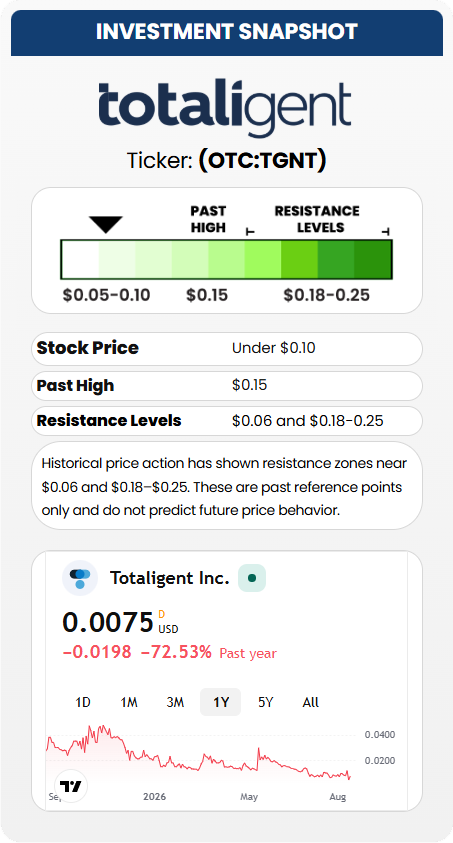Click the white $0.05-0.10 swatch
453x843 pixels.
click(x=81, y=259)
